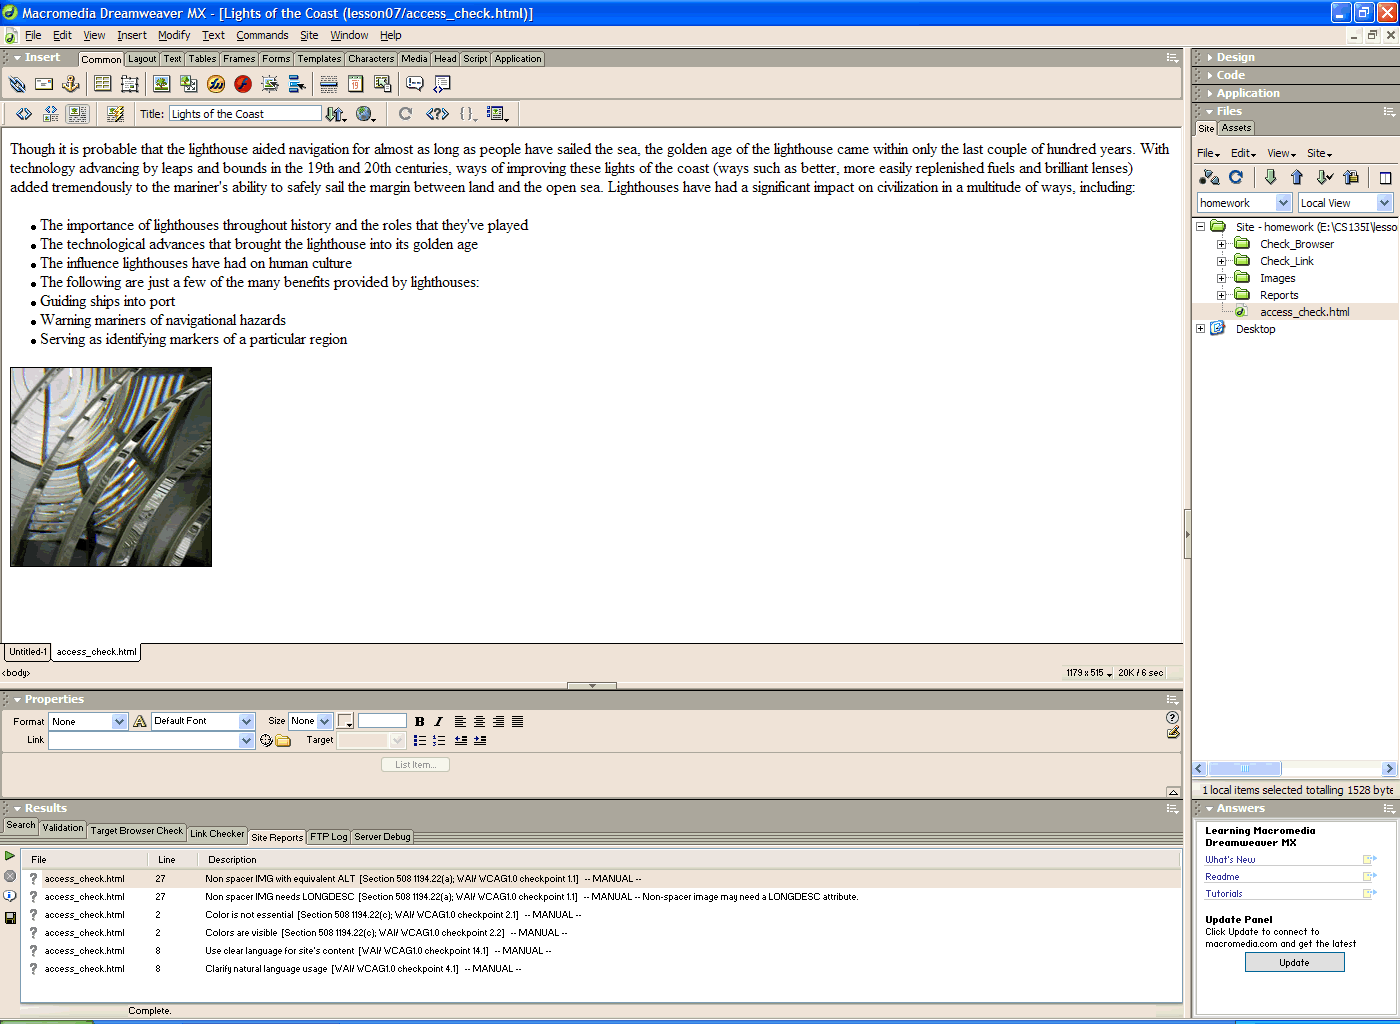Open the Tutorials link

point(1224,894)
